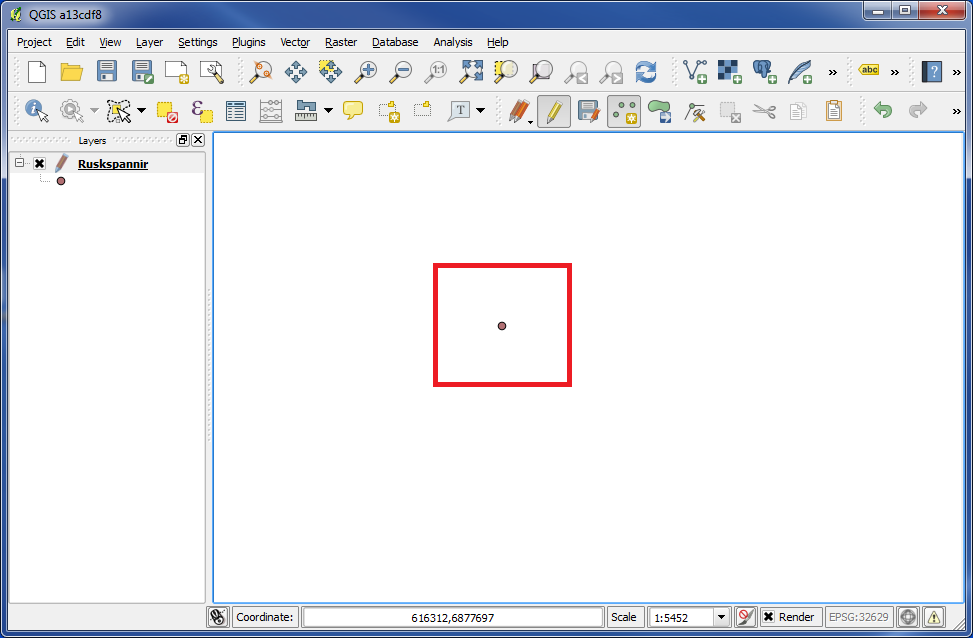Select the Zoom Out magnifier tool

400,72
